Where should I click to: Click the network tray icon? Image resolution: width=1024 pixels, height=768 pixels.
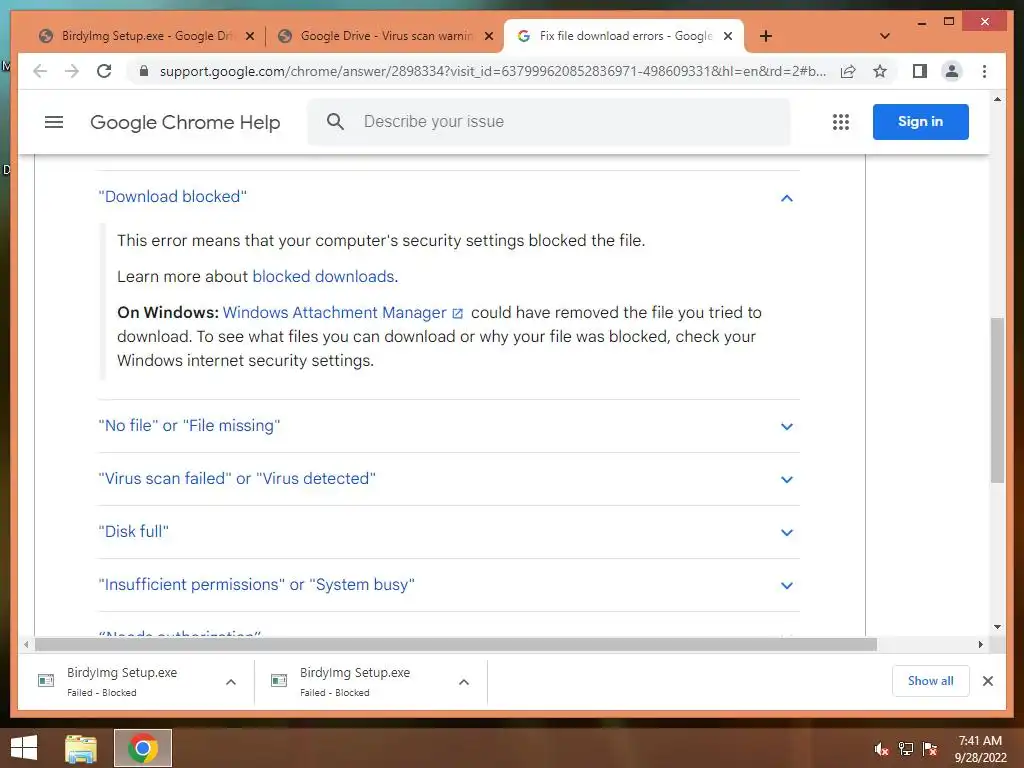pyautogui.click(x=906, y=749)
